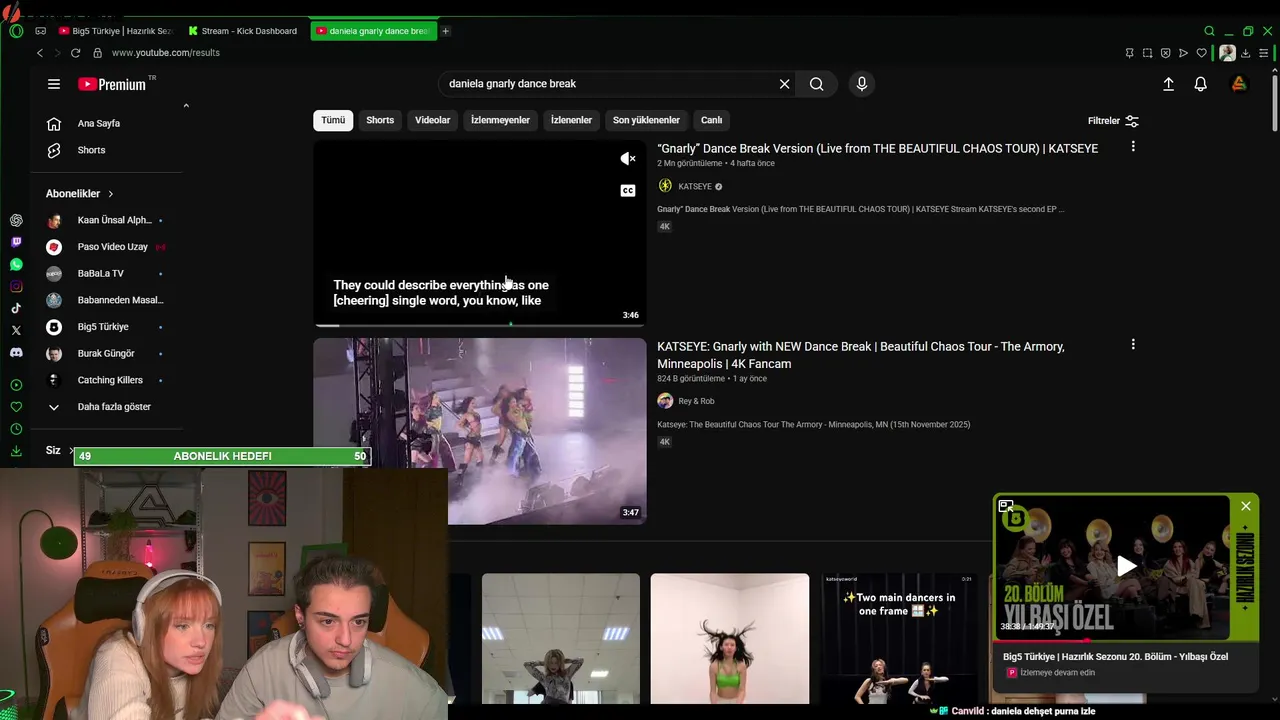Click the ad blocker shield icon

point(1165,53)
